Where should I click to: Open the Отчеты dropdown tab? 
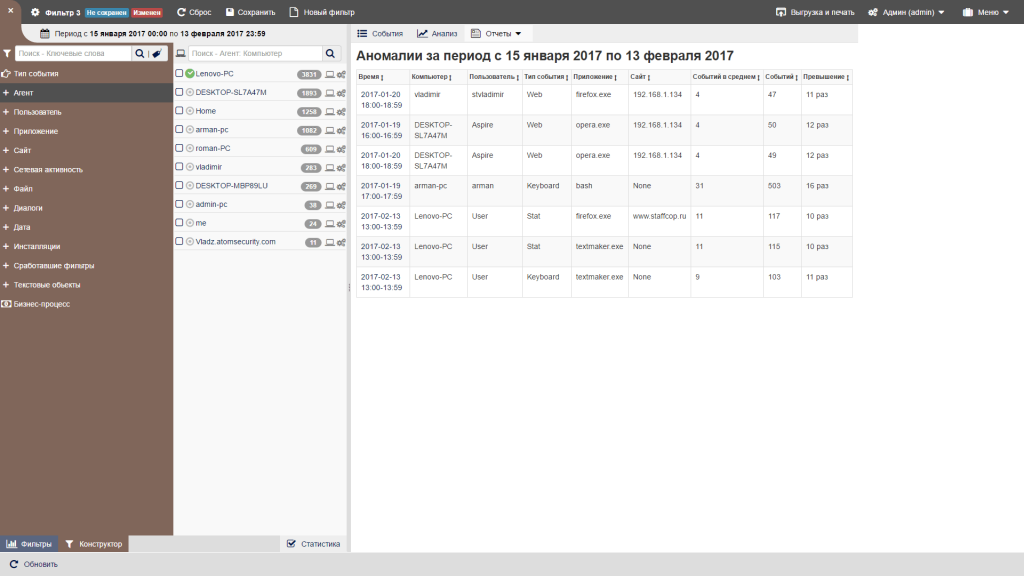[x=500, y=32]
